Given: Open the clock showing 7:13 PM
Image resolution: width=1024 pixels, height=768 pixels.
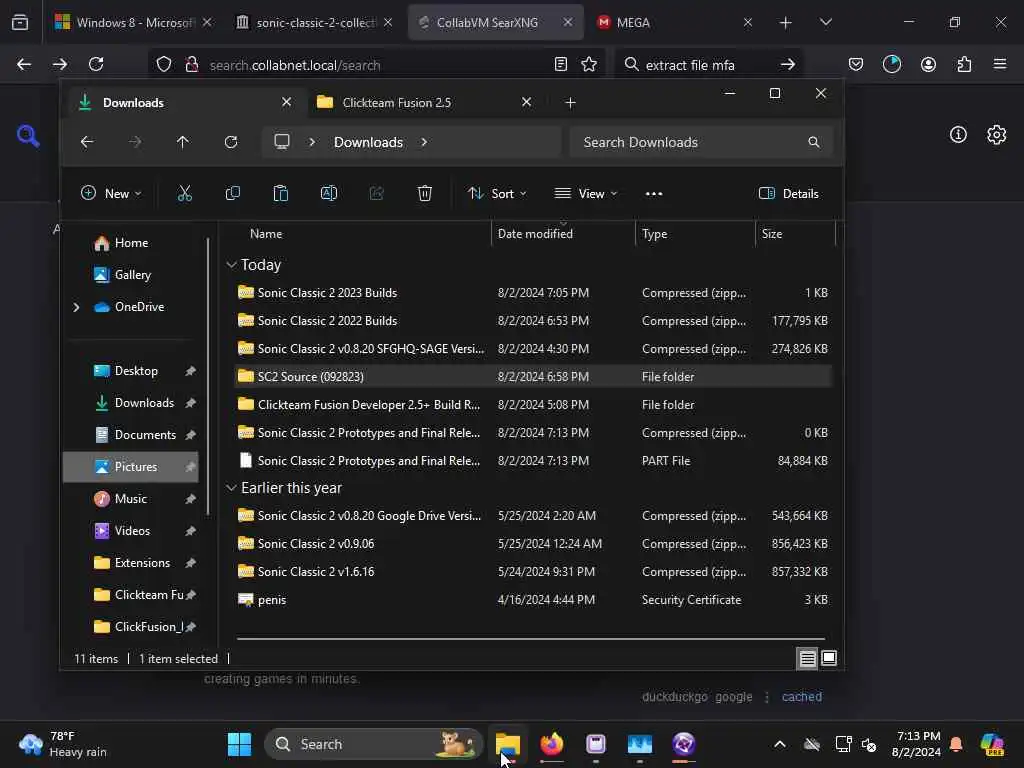Looking at the screenshot, I should [916, 744].
